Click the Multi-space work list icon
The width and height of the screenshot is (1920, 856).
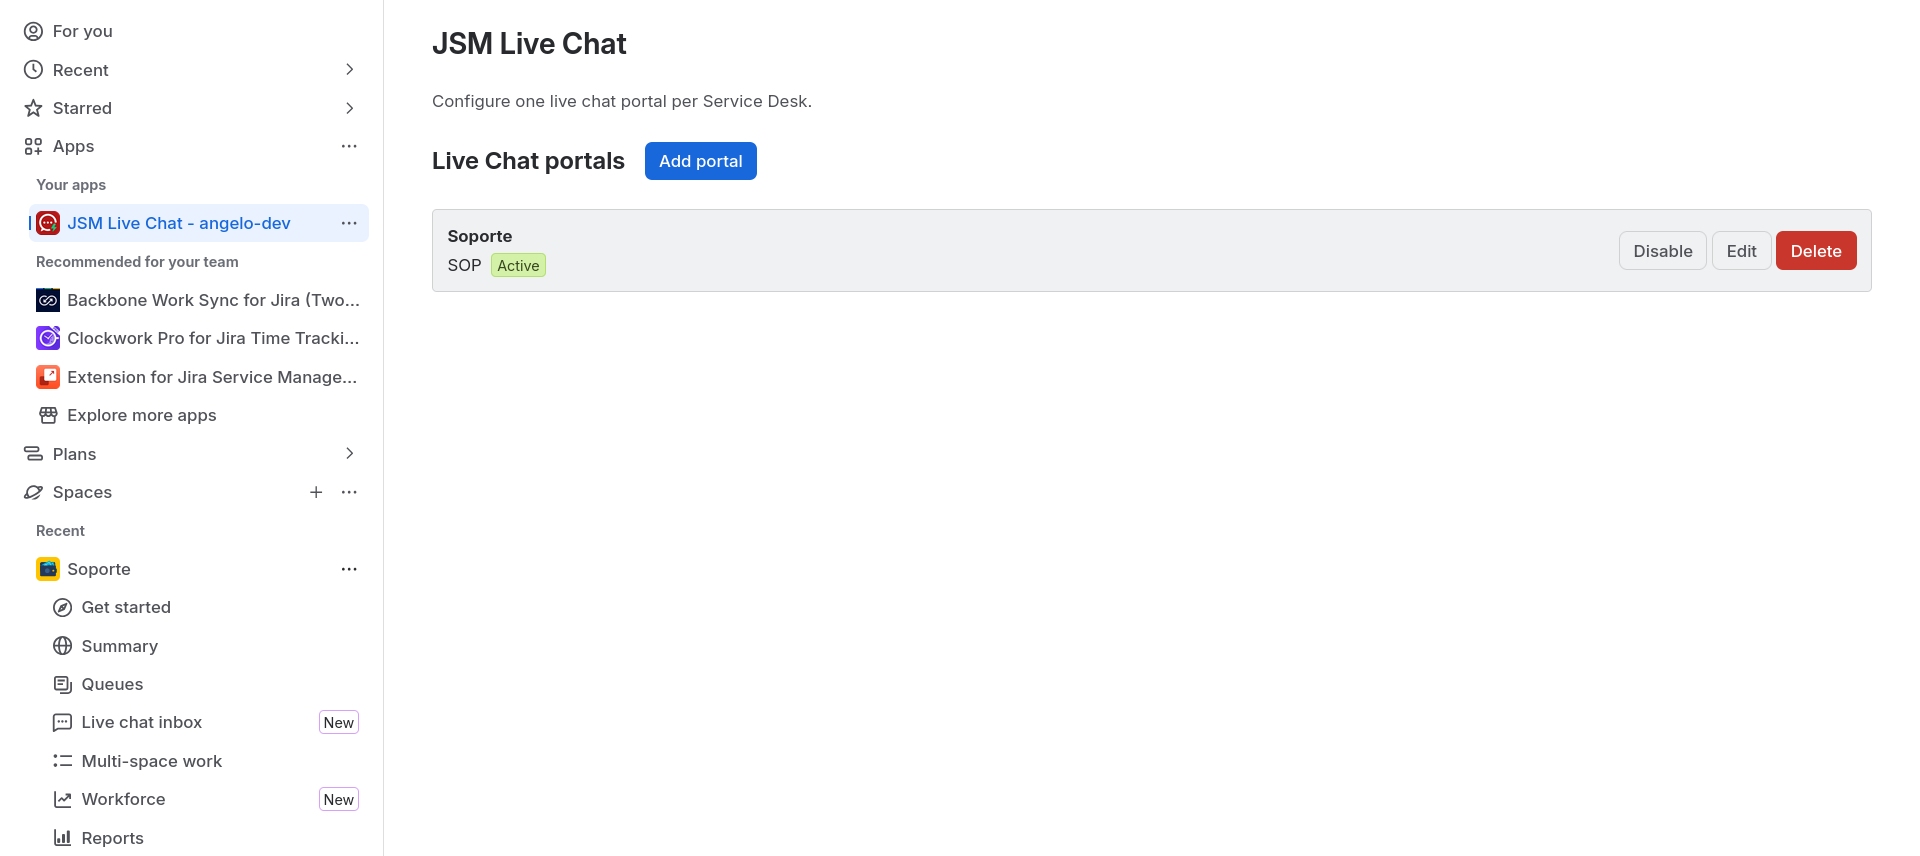(62, 761)
